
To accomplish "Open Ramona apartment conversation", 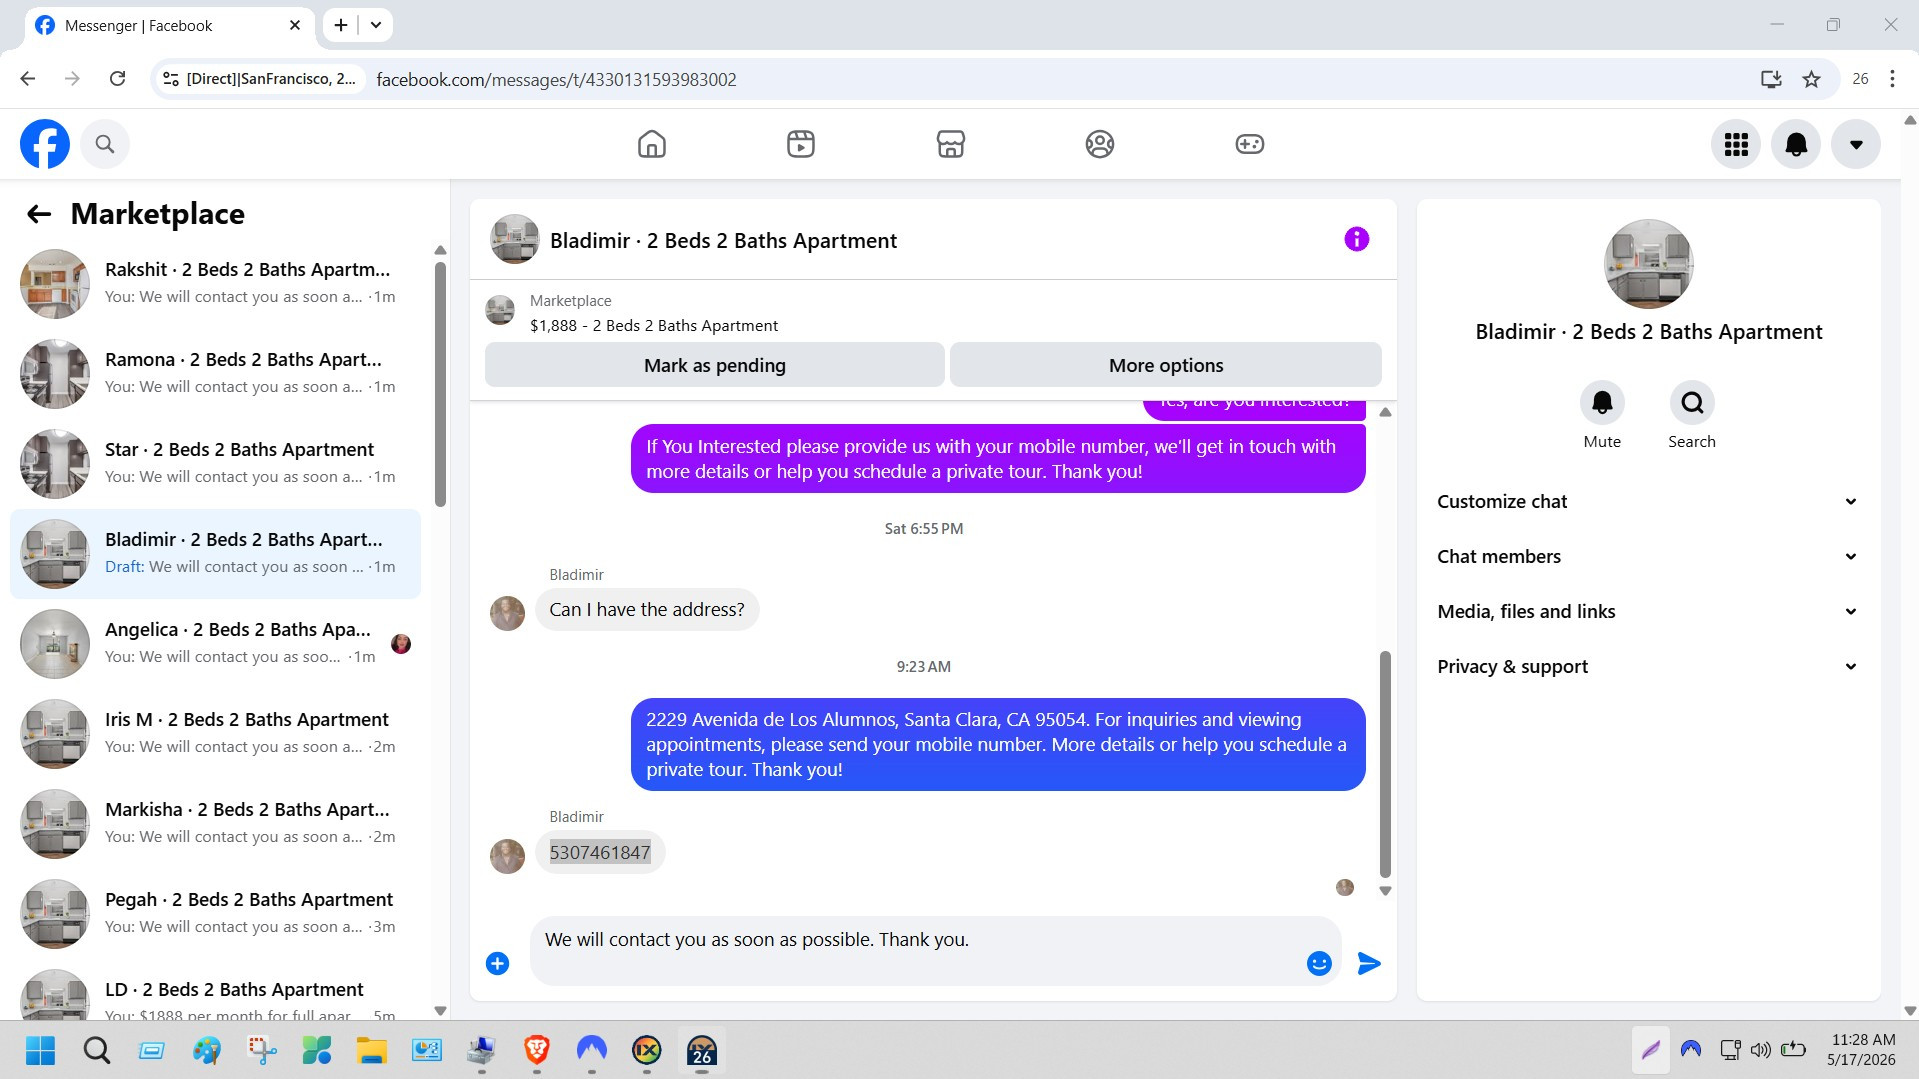I will [215, 374].
